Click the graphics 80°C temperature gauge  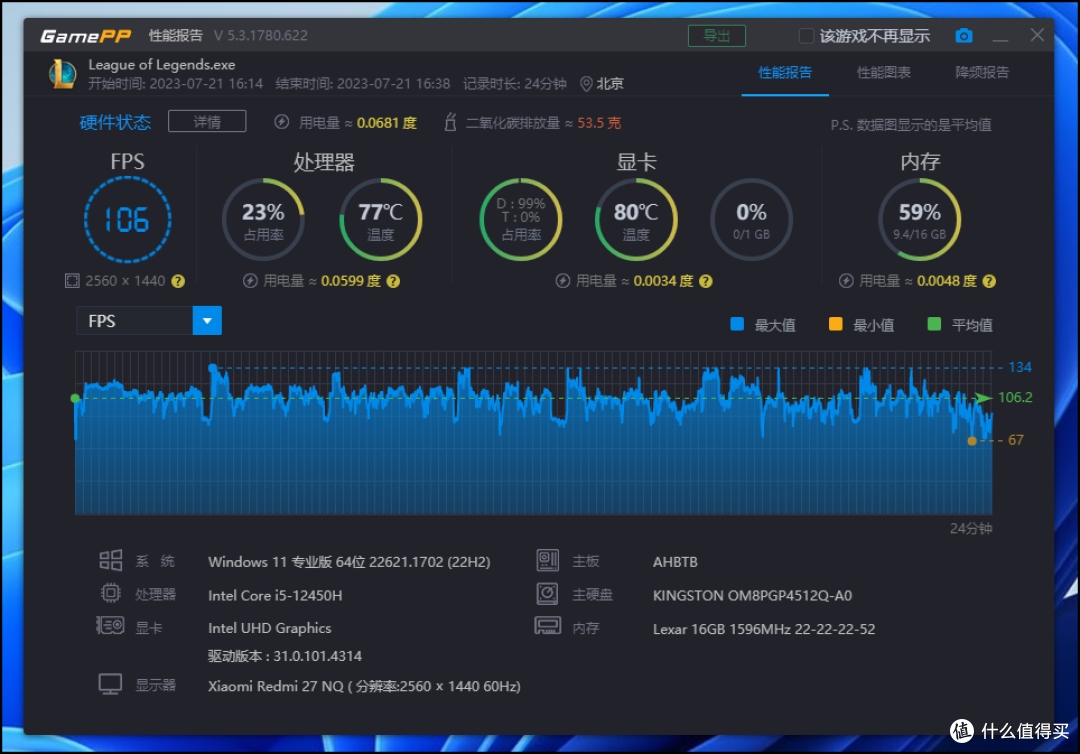coord(636,220)
